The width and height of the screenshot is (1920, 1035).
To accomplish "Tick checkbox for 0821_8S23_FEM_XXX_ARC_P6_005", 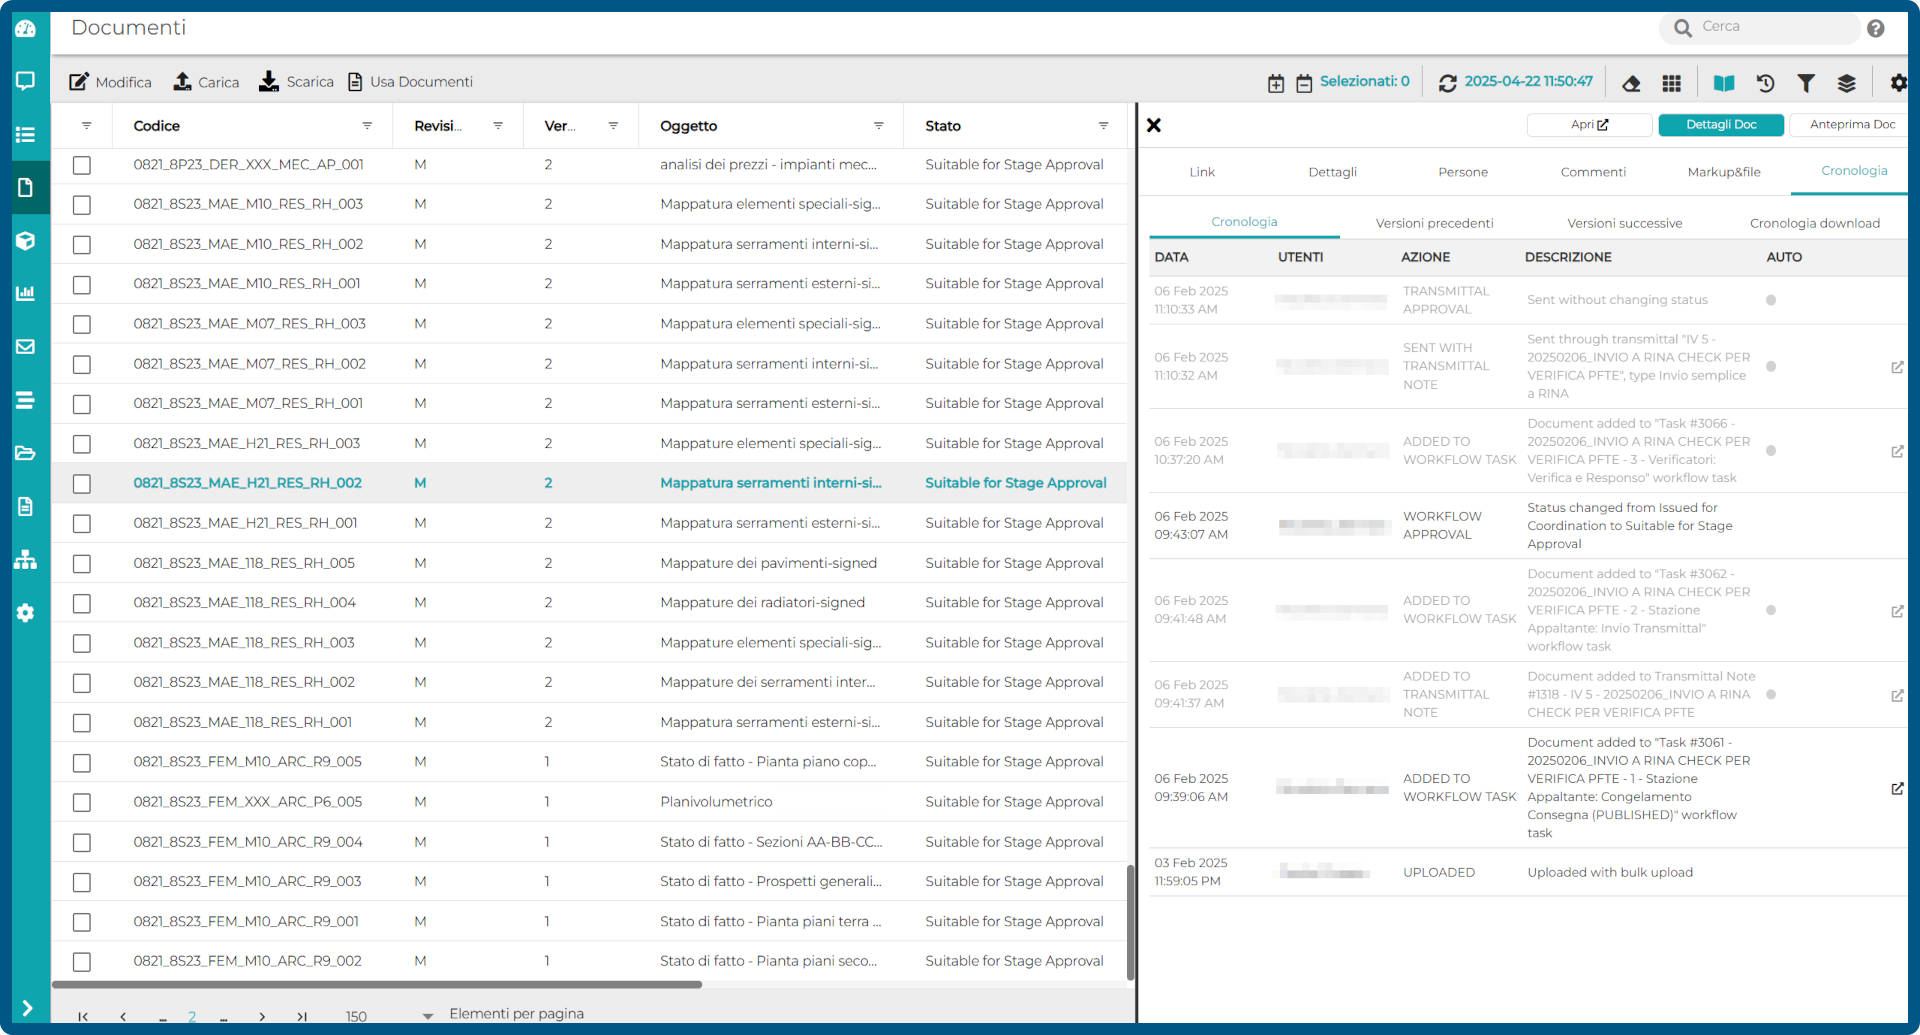I will click(82, 803).
